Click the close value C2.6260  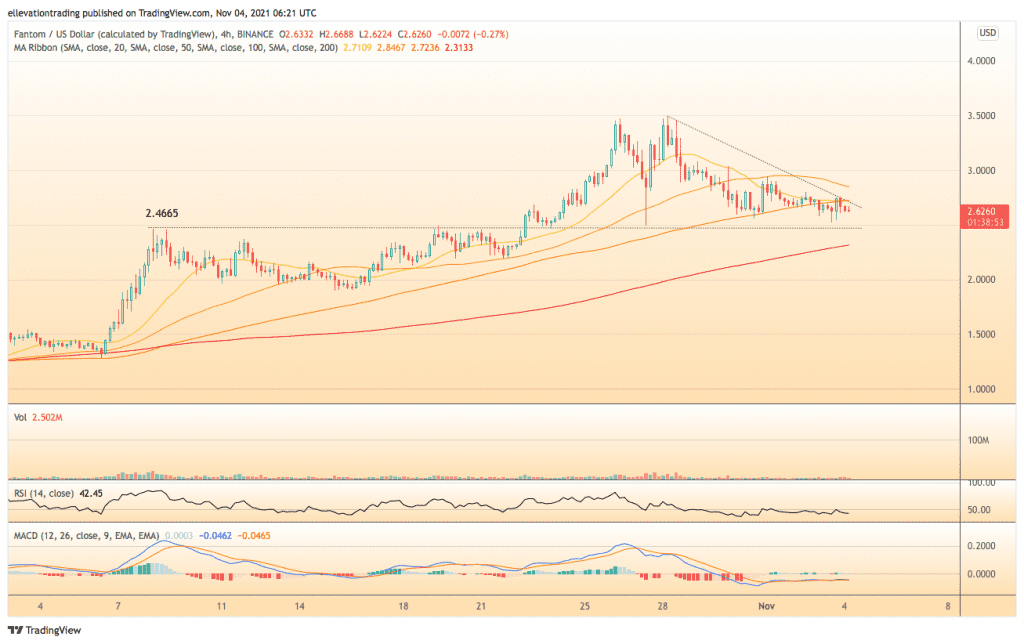[414, 34]
